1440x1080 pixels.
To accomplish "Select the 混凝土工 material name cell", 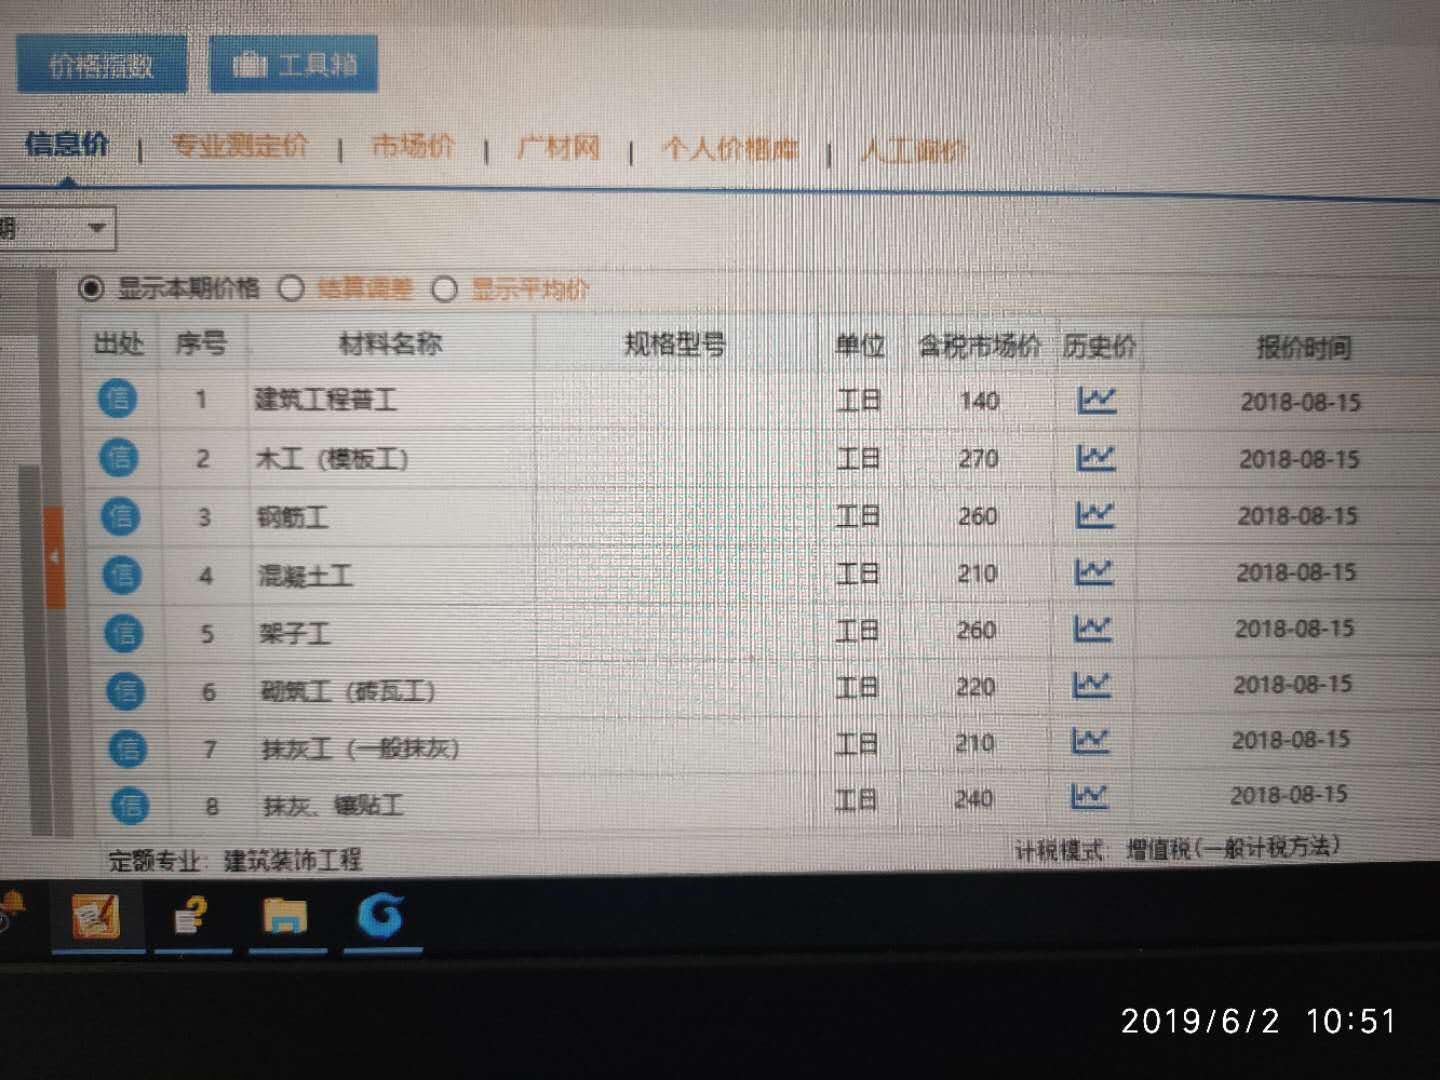I will pos(305,575).
